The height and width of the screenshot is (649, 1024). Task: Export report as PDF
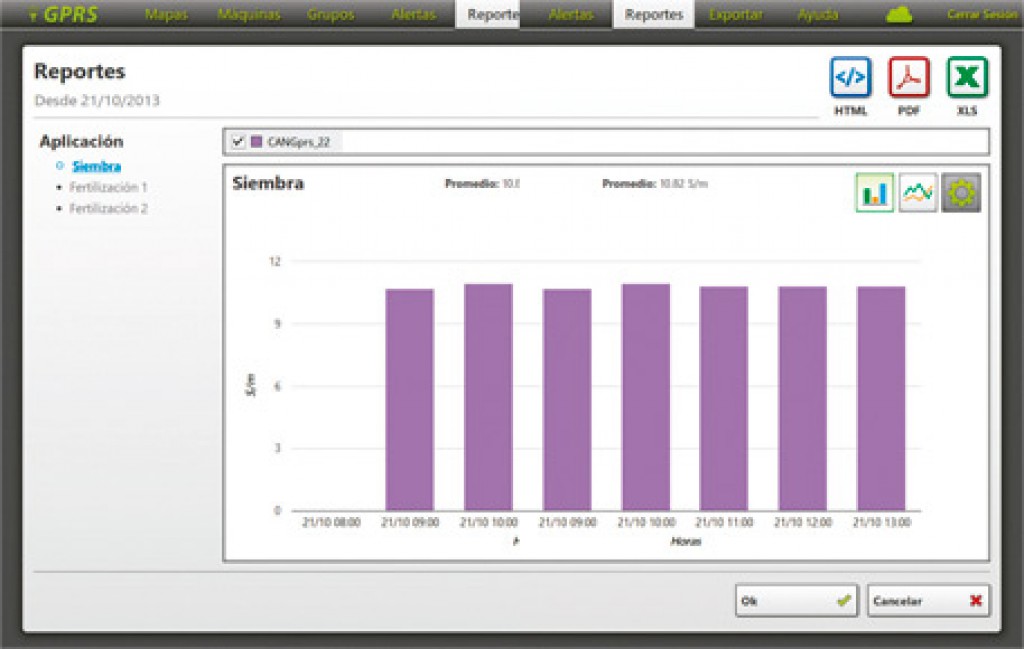pos(908,78)
